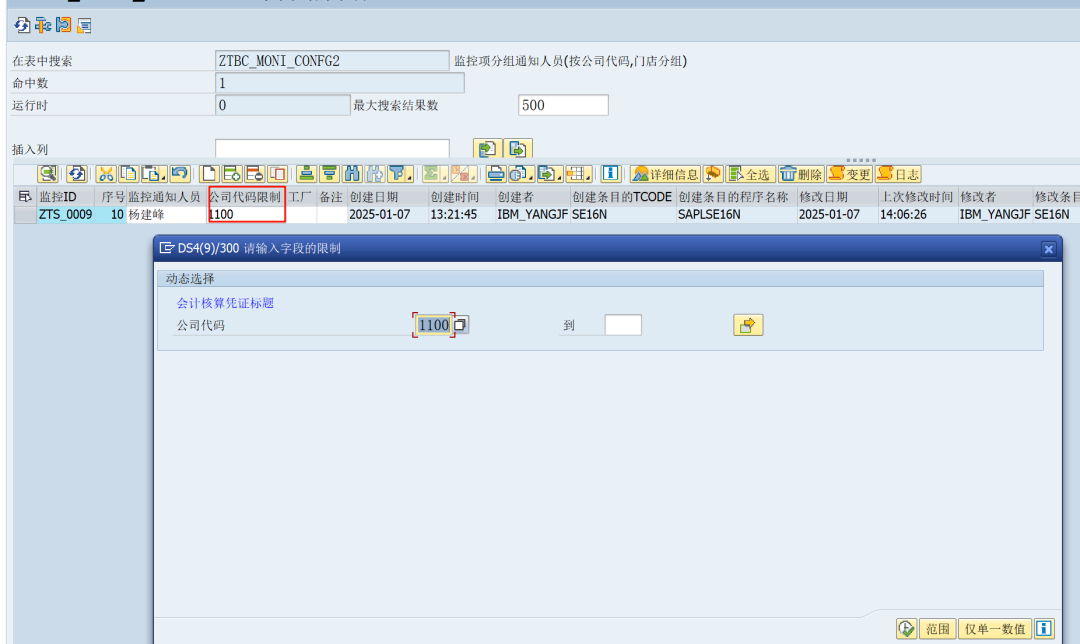Click the 日志 log button

point(898,174)
